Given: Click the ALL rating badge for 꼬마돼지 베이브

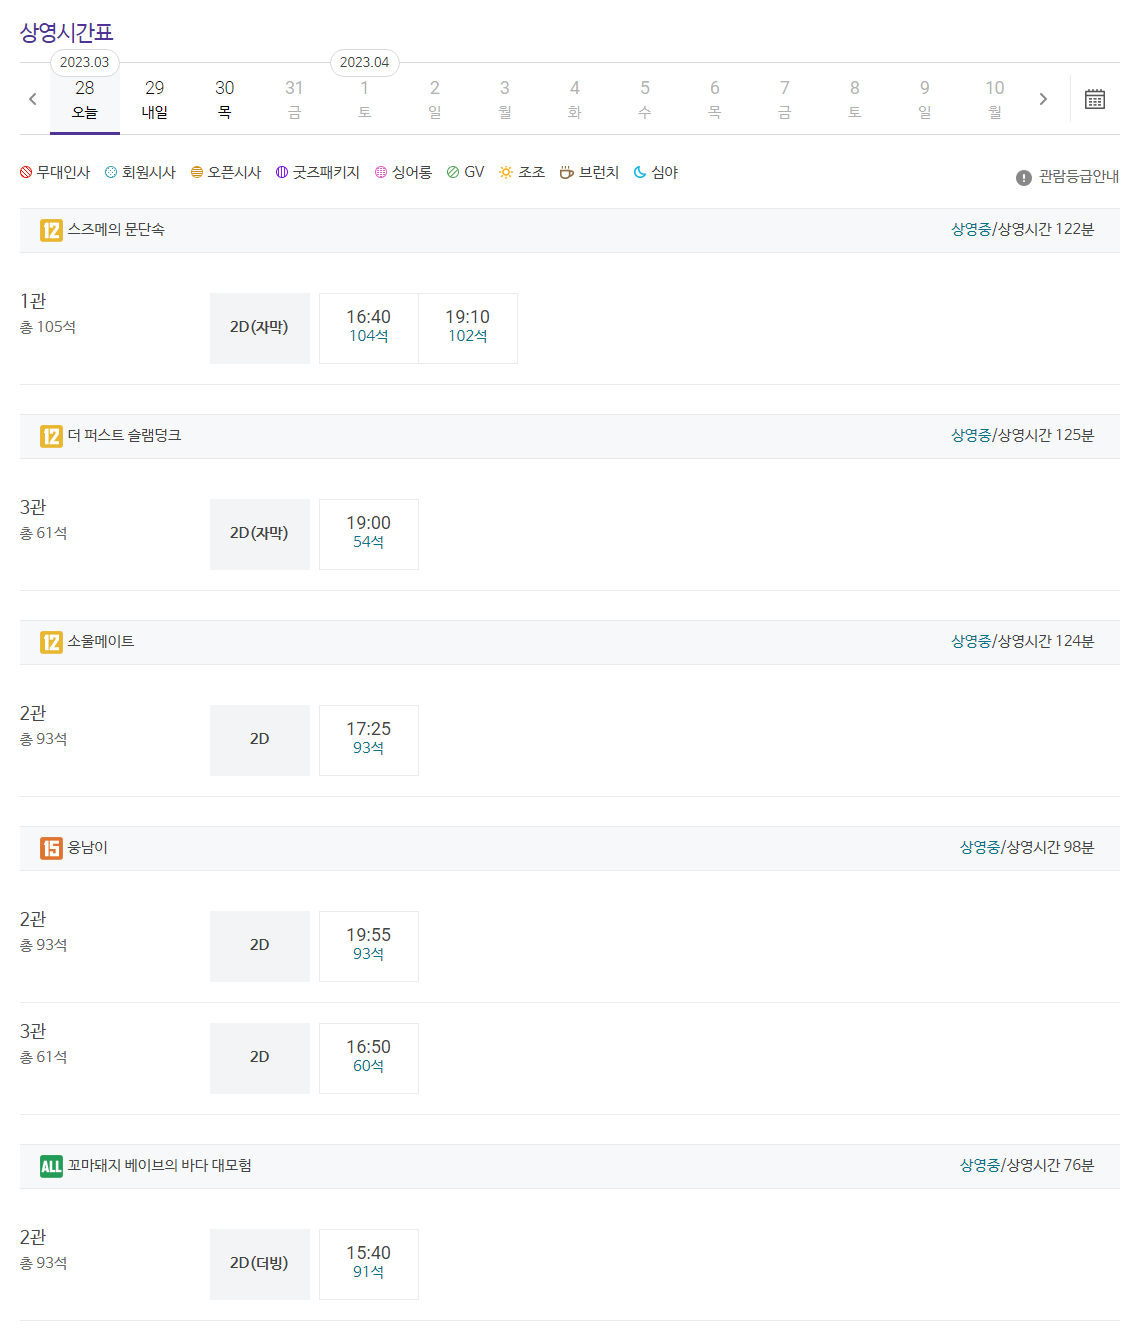Looking at the screenshot, I should [51, 1166].
